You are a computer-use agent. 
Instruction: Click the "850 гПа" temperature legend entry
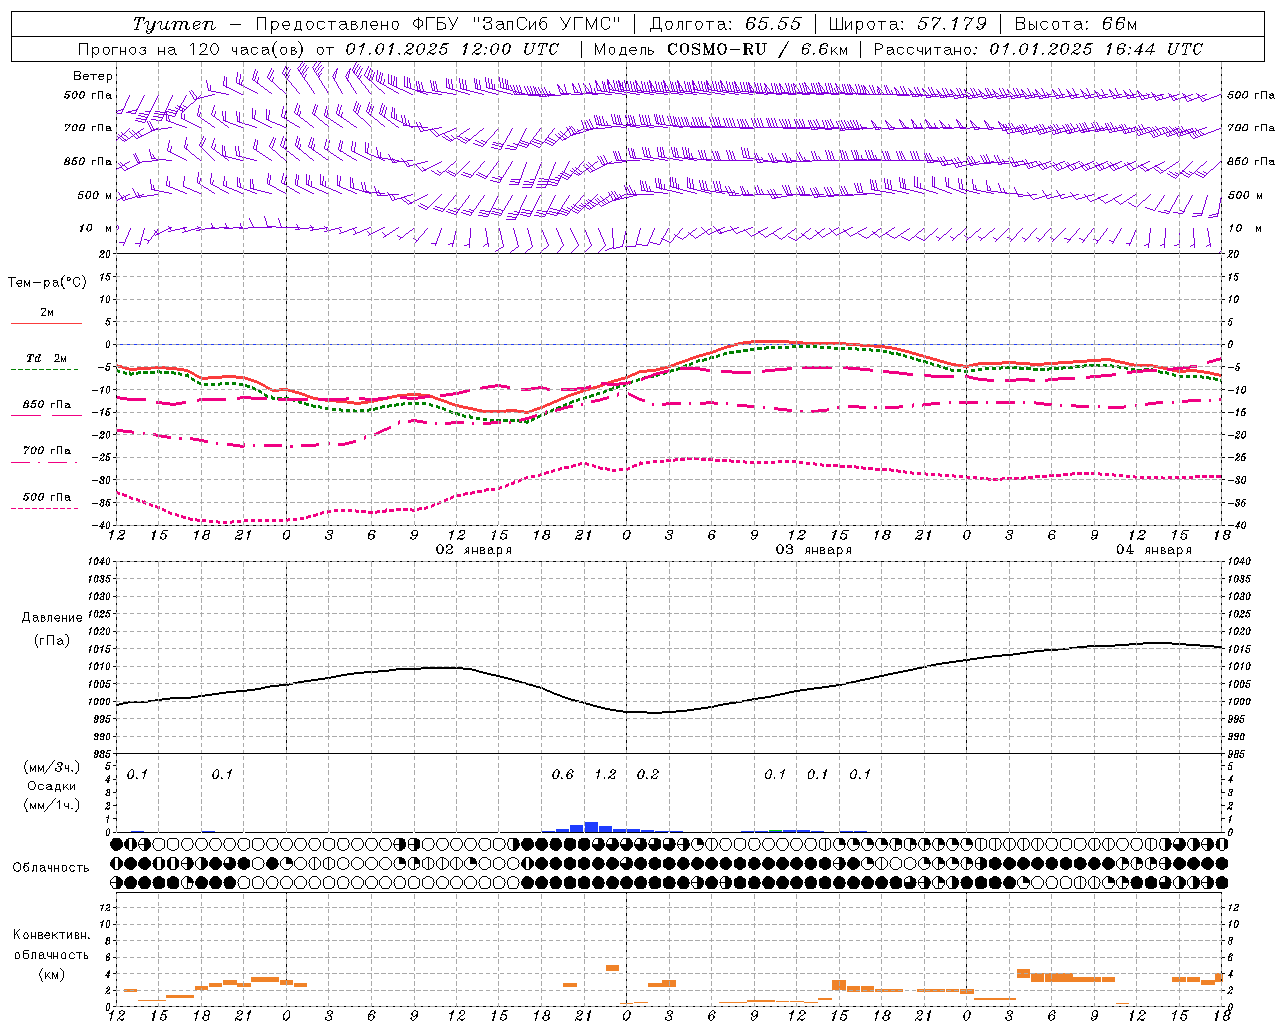tap(47, 405)
